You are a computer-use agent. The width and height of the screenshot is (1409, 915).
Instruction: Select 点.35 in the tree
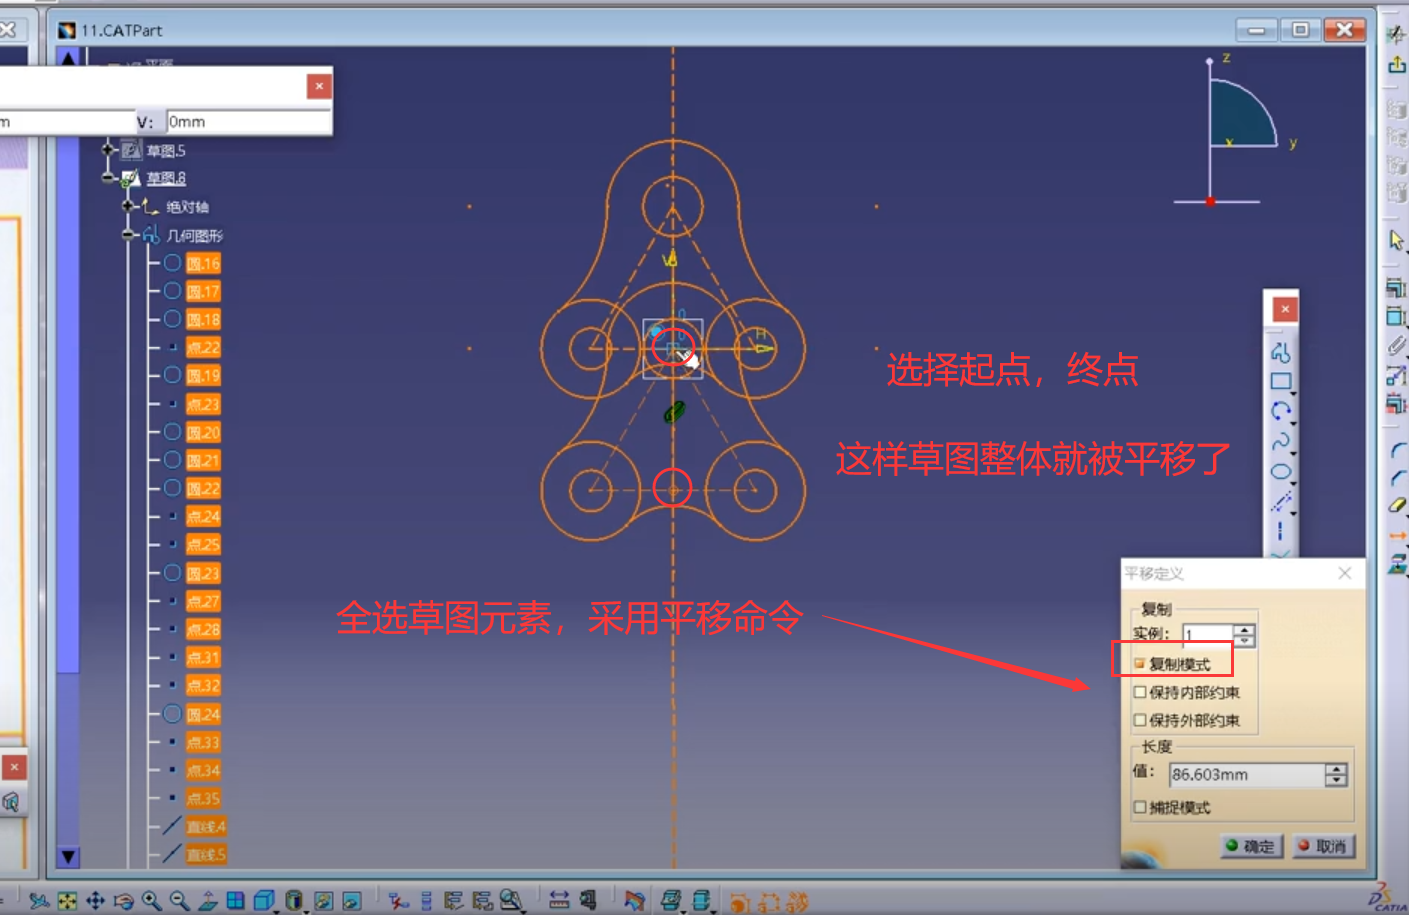point(203,799)
